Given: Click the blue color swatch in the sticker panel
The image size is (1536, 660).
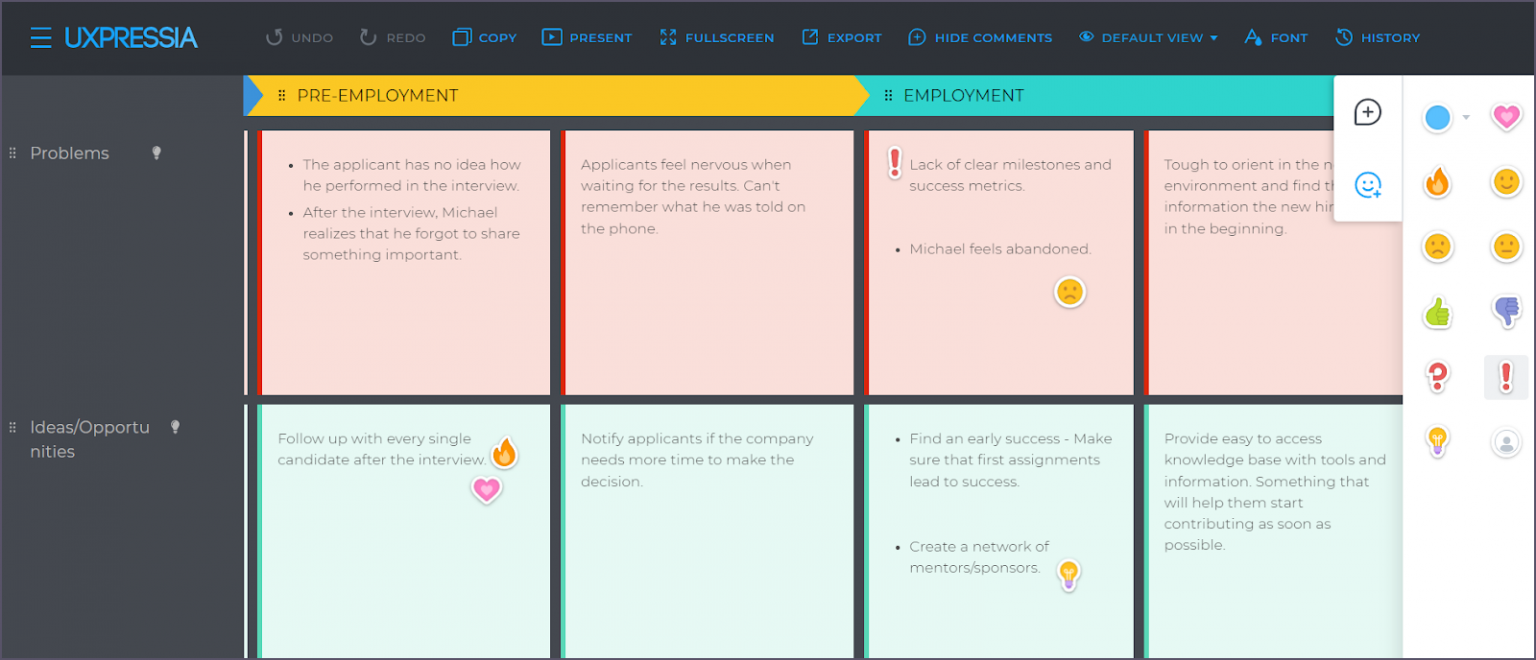Looking at the screenshot, I should click(1437, 118).
